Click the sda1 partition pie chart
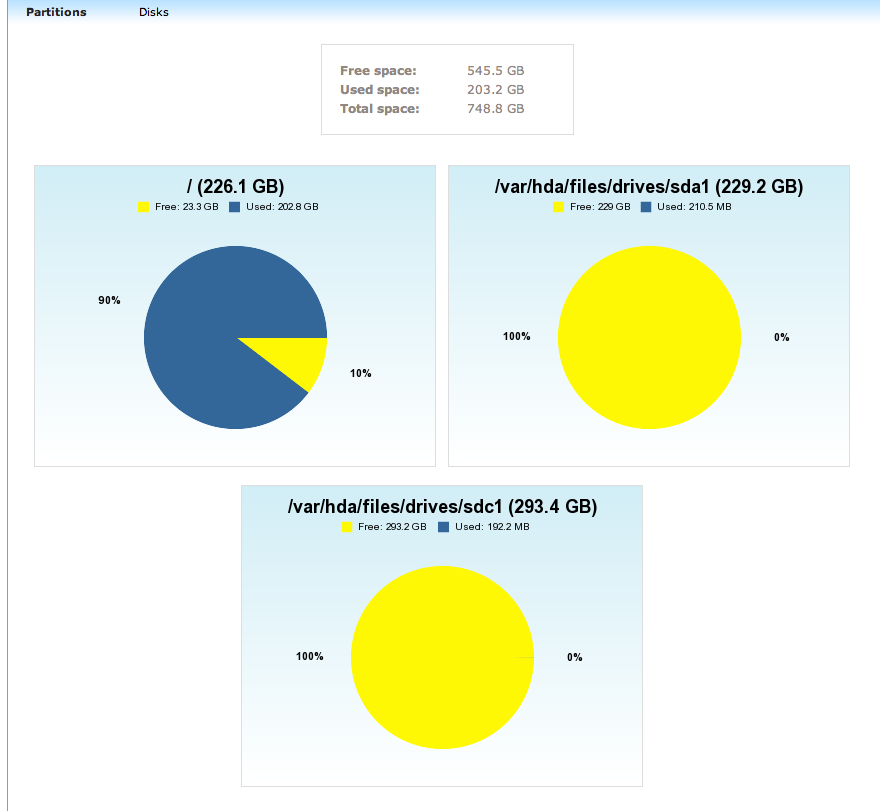The image size is (880, 811). pos(649,337)
